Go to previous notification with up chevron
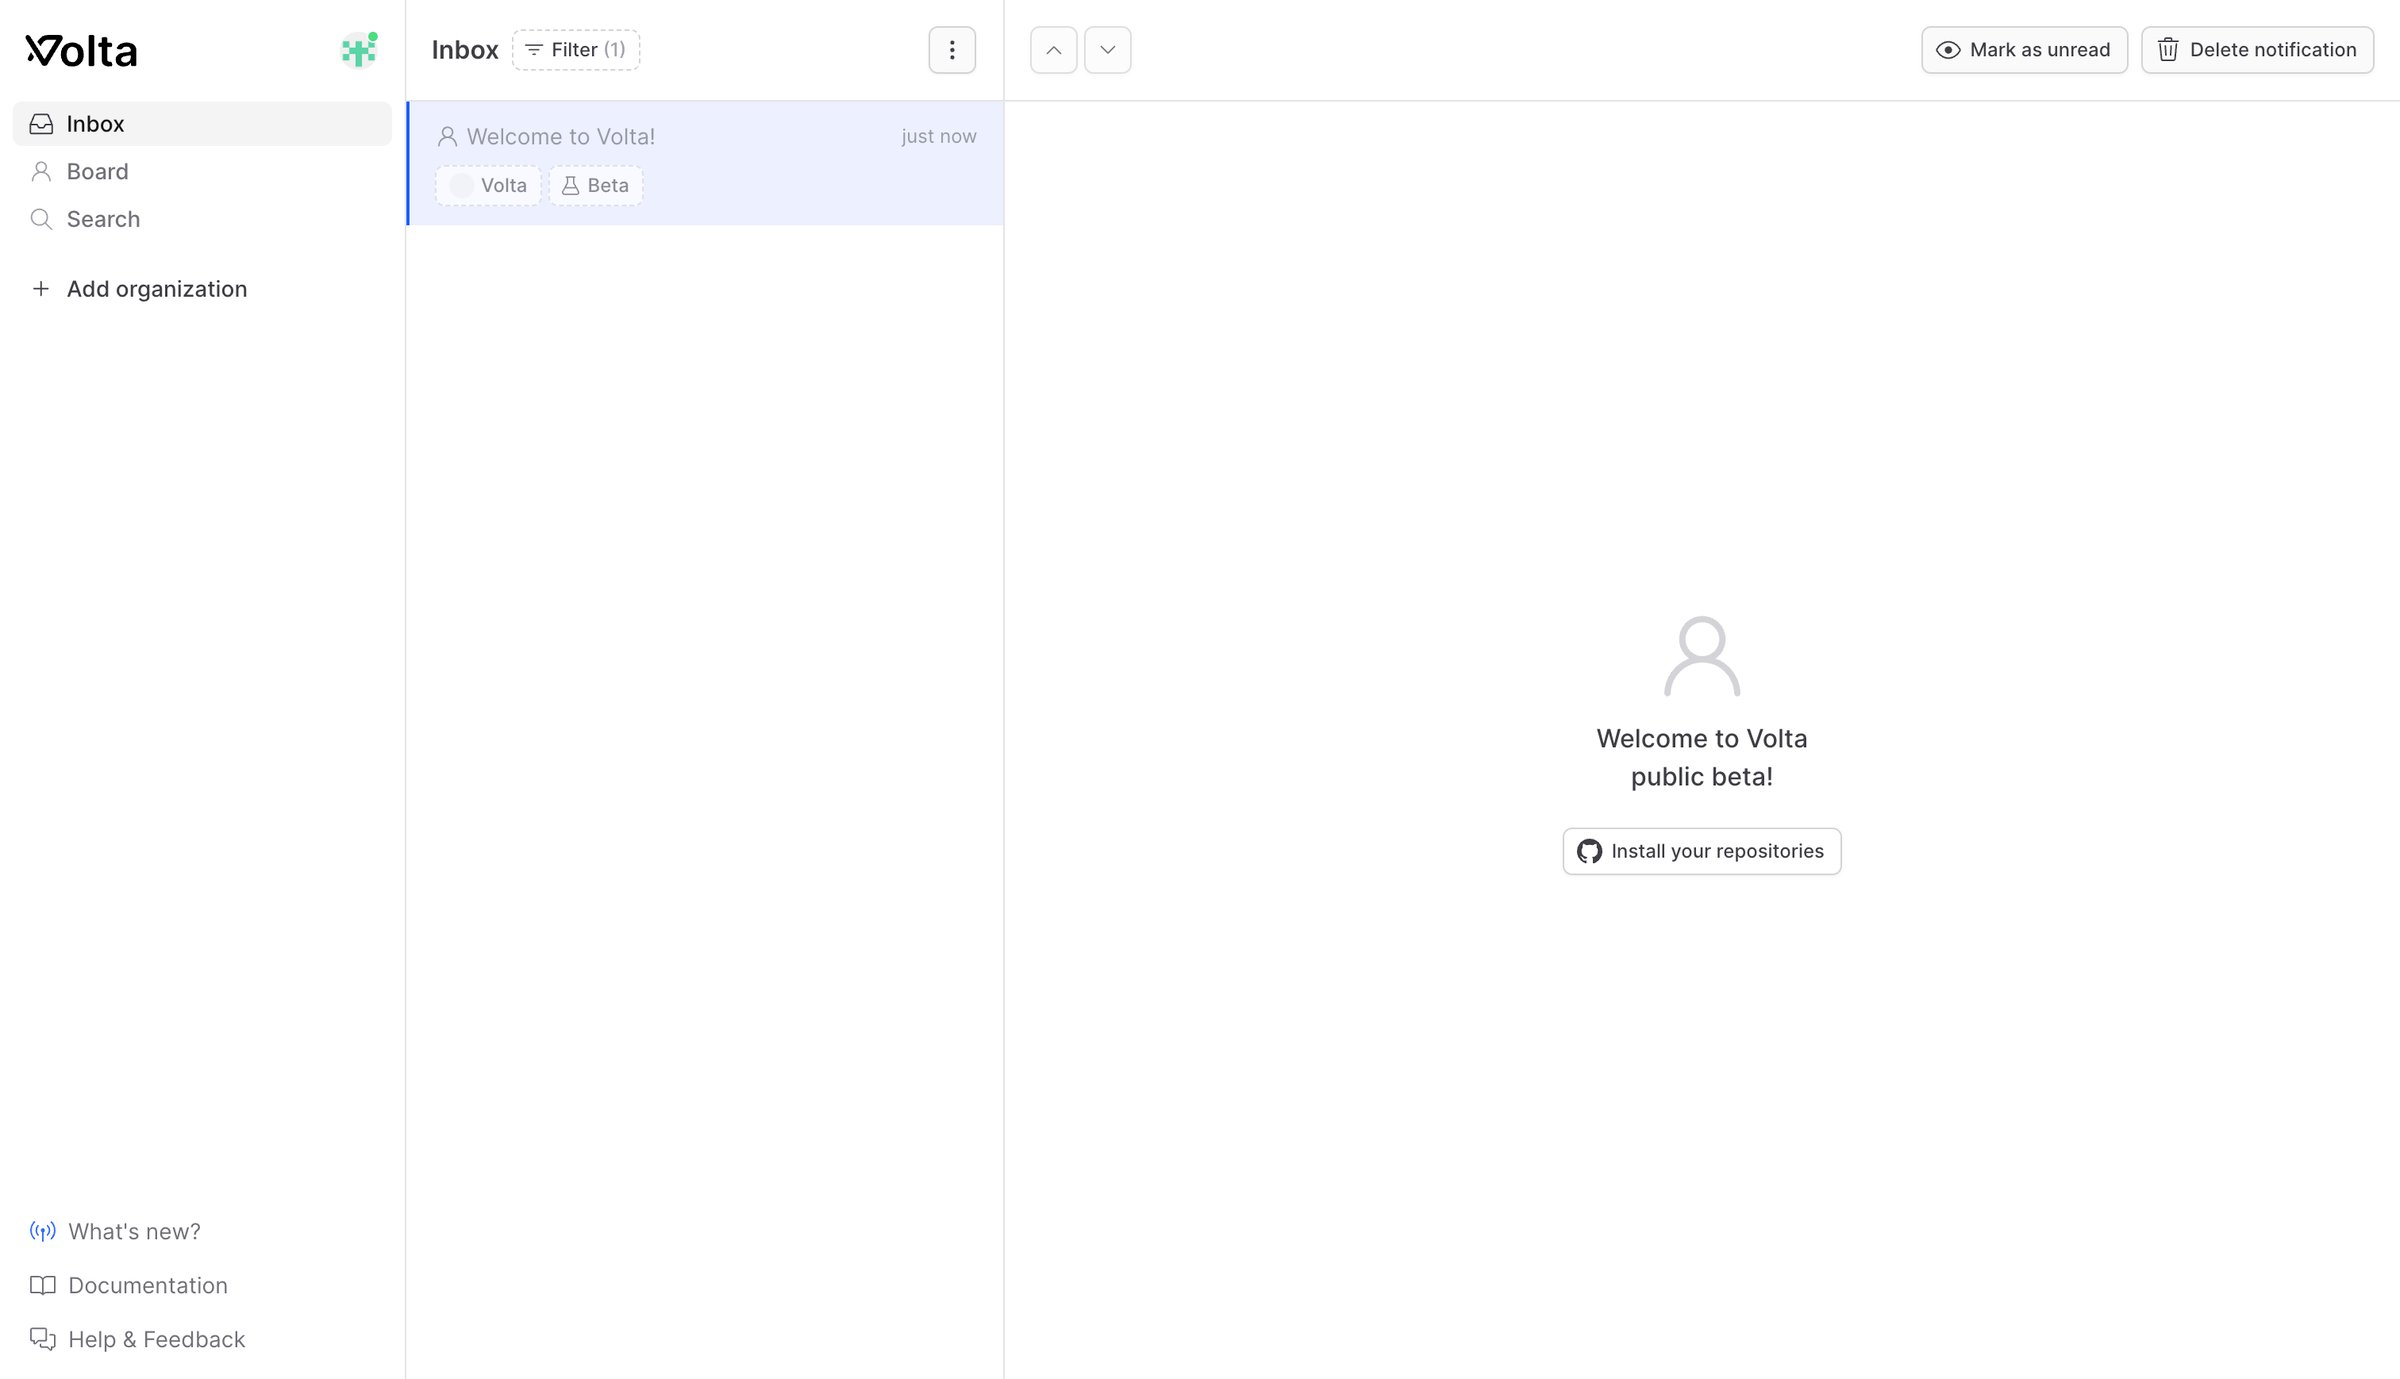2400x1379 pixels. (x=1054, y=50)
